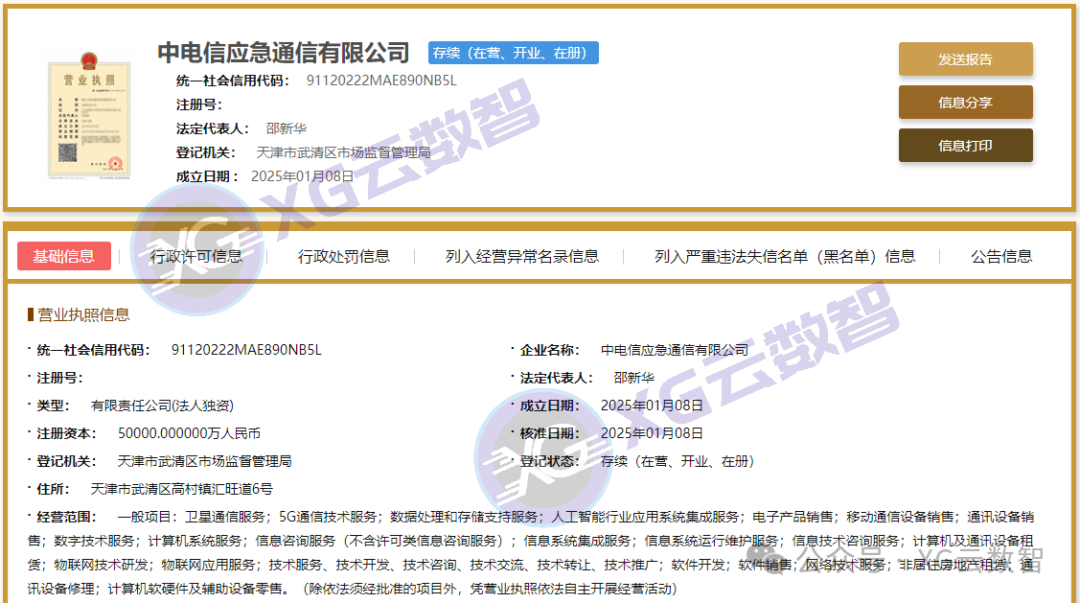View the 列入经营异常名录信息 tab
The image size is (1080, 603).
tap(521, 256)
